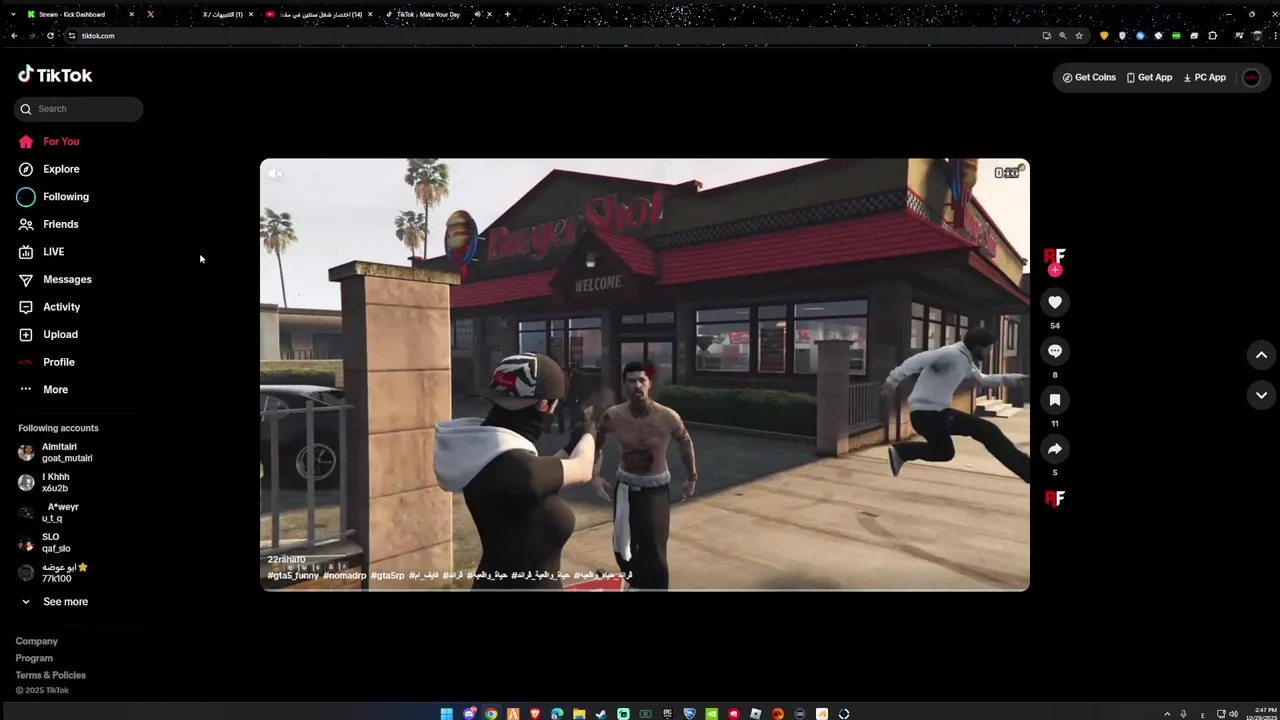
Task: Click the #gta5rp hashtag
Action: (388, 576)
